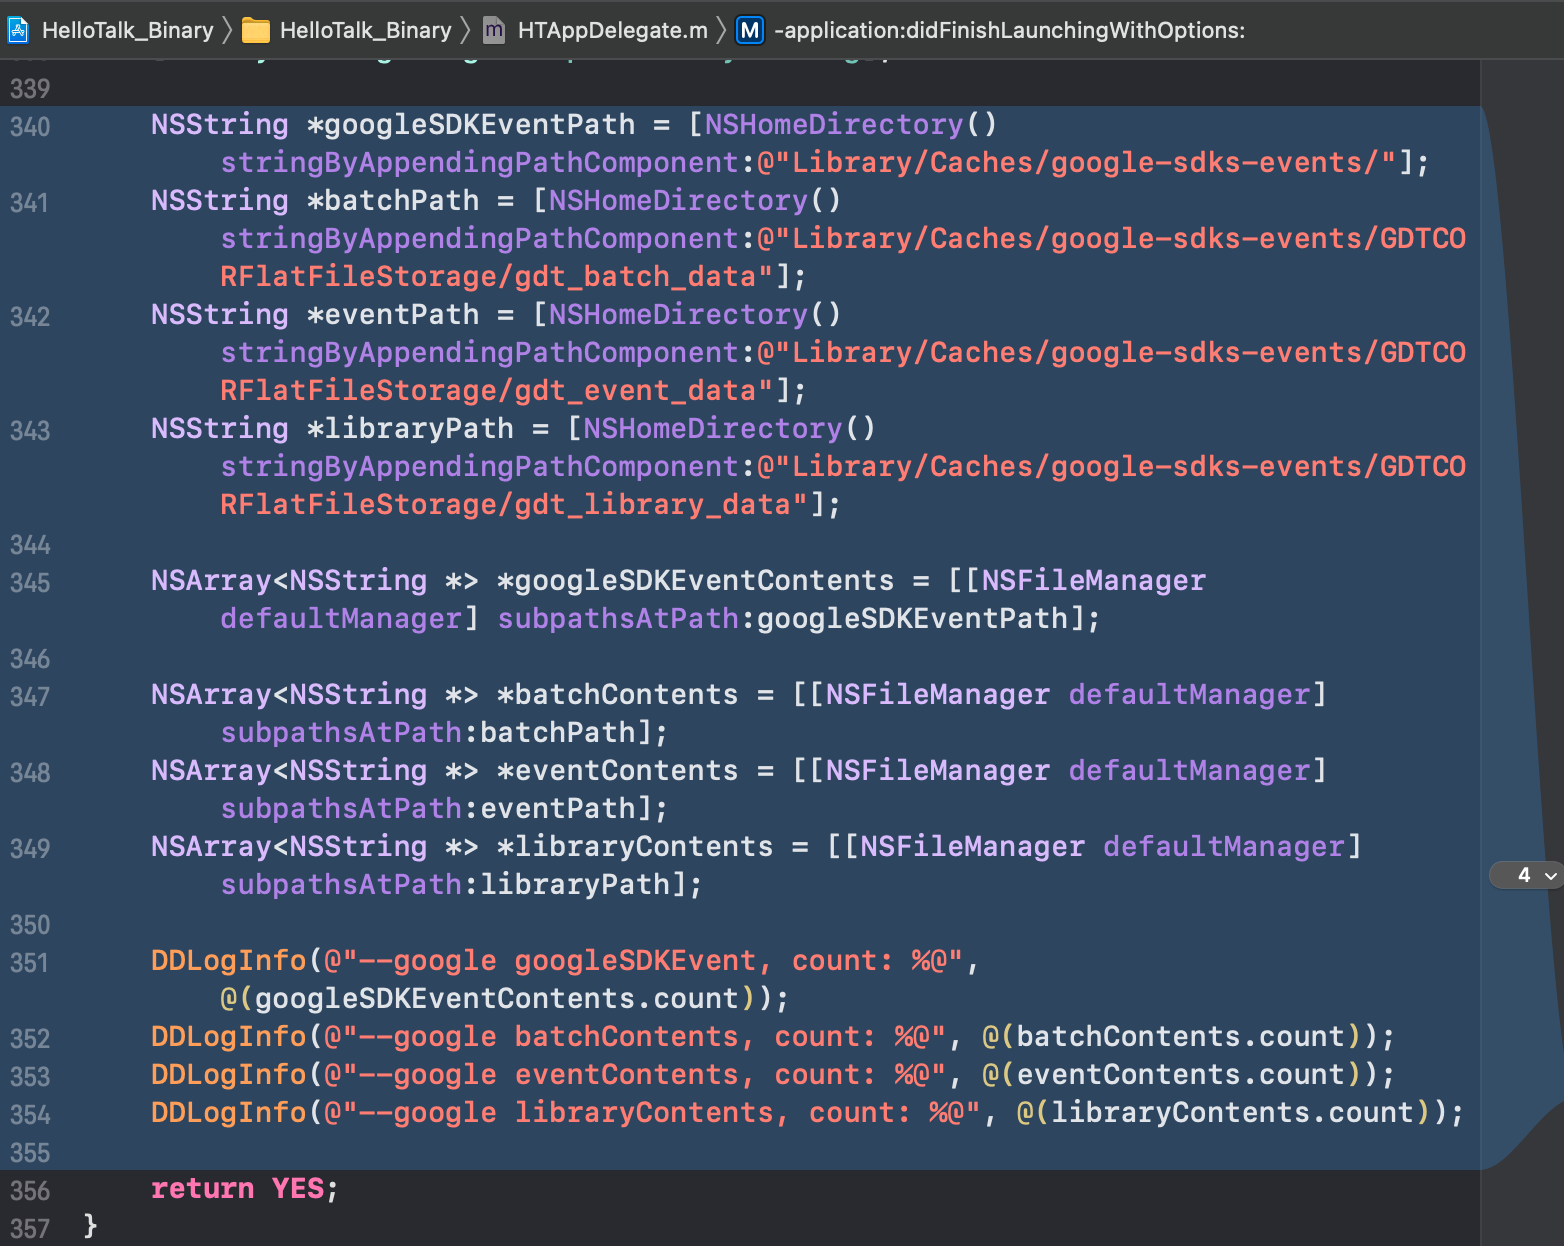Click subpathsAtPath:batchPath call
Screen dimensions: 1564x1246
click(428, 733)
